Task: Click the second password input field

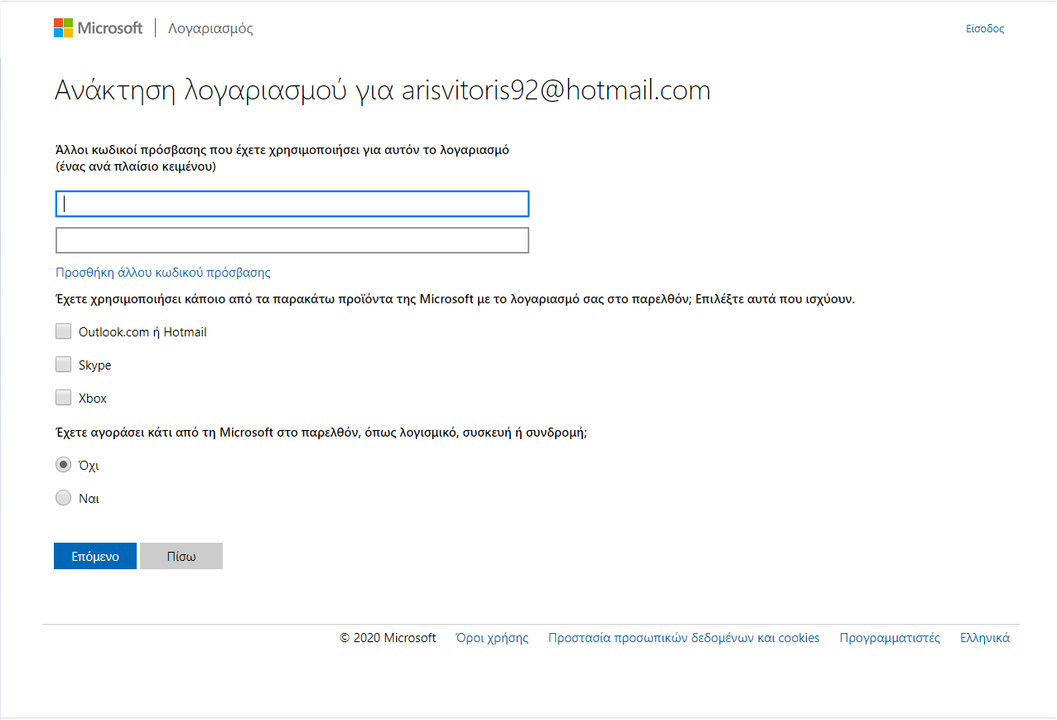Action: pyautogui.click(x=292, y=241)
